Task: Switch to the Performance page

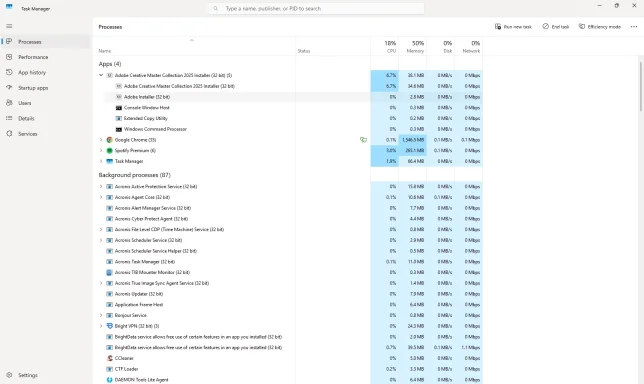Action: pyautogui.click(x=45, y=57)
